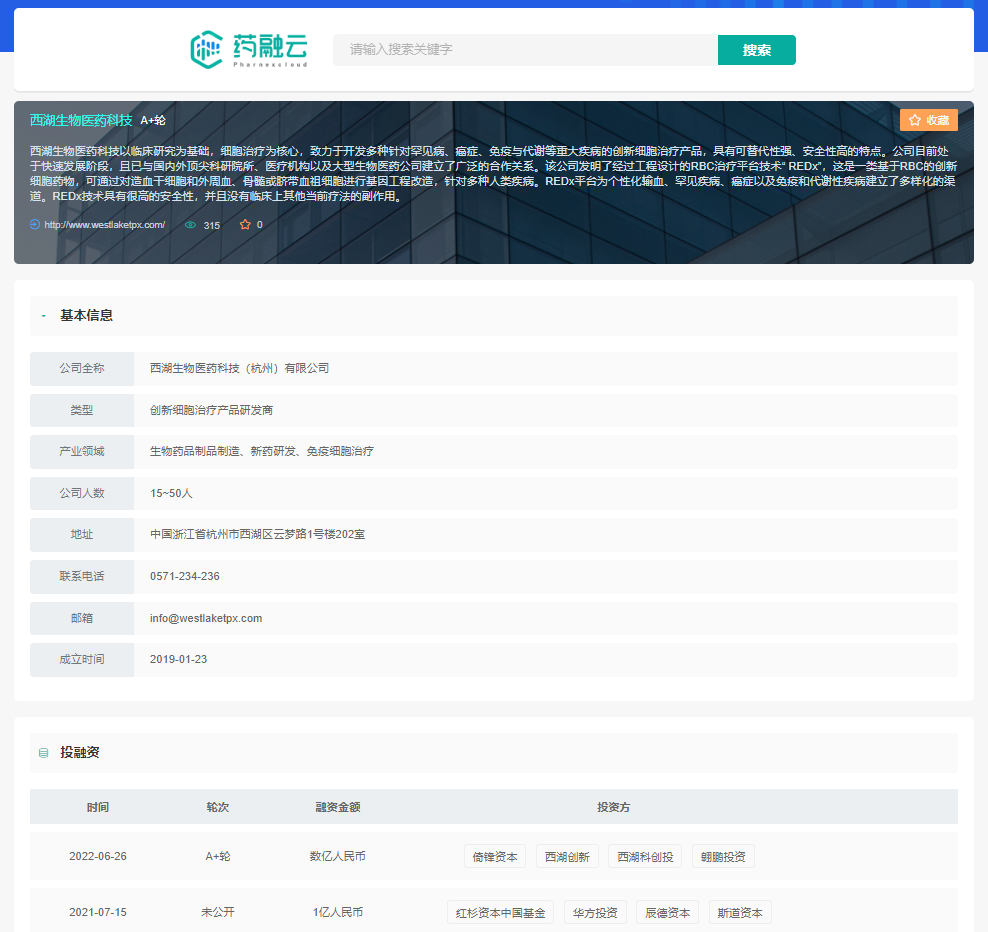The width and height of the screenshot is (988, 932).
Task: Collapse the 基本信息 section header
Action: tap(86, 315)
